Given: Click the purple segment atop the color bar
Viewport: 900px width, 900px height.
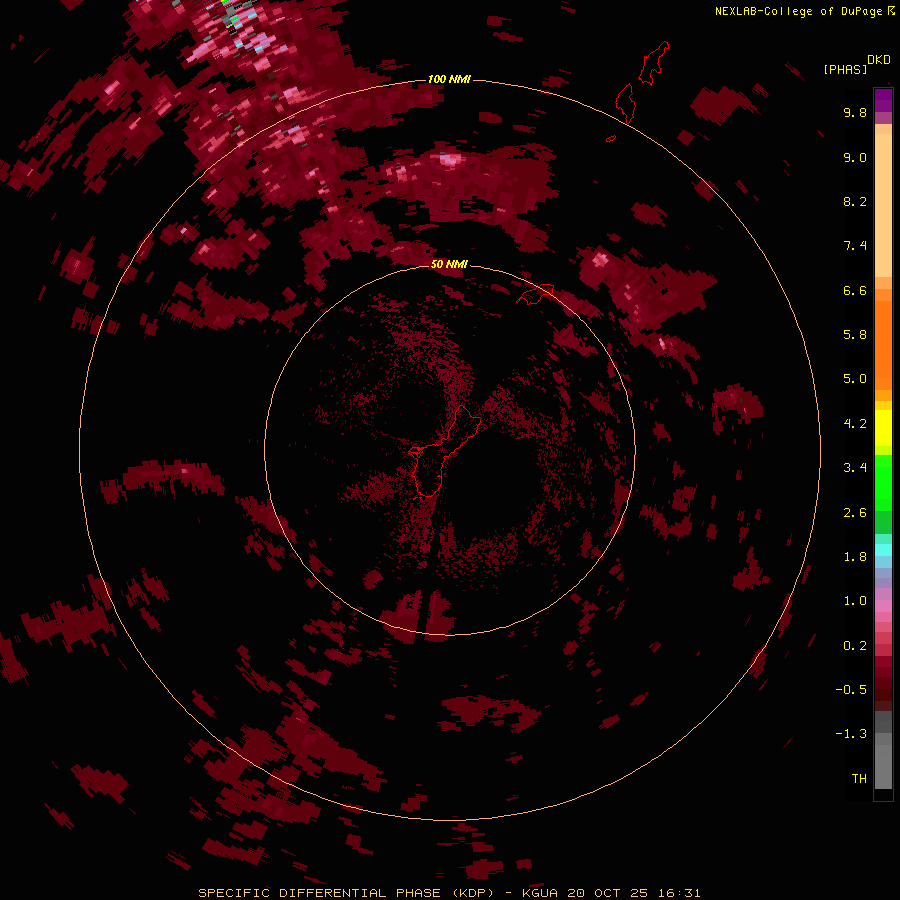Looking at the screenshot, I should (883, 100).
